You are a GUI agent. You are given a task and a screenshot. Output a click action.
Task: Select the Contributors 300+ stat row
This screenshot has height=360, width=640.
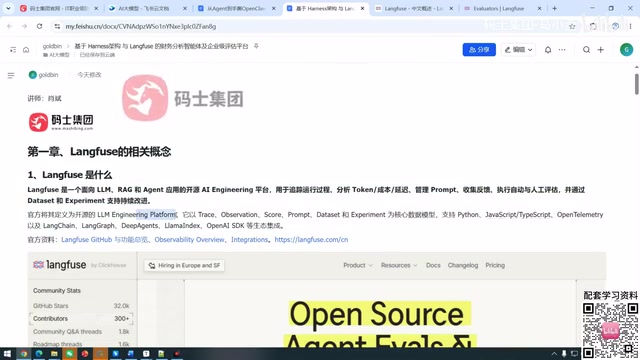tap(81, 318)
